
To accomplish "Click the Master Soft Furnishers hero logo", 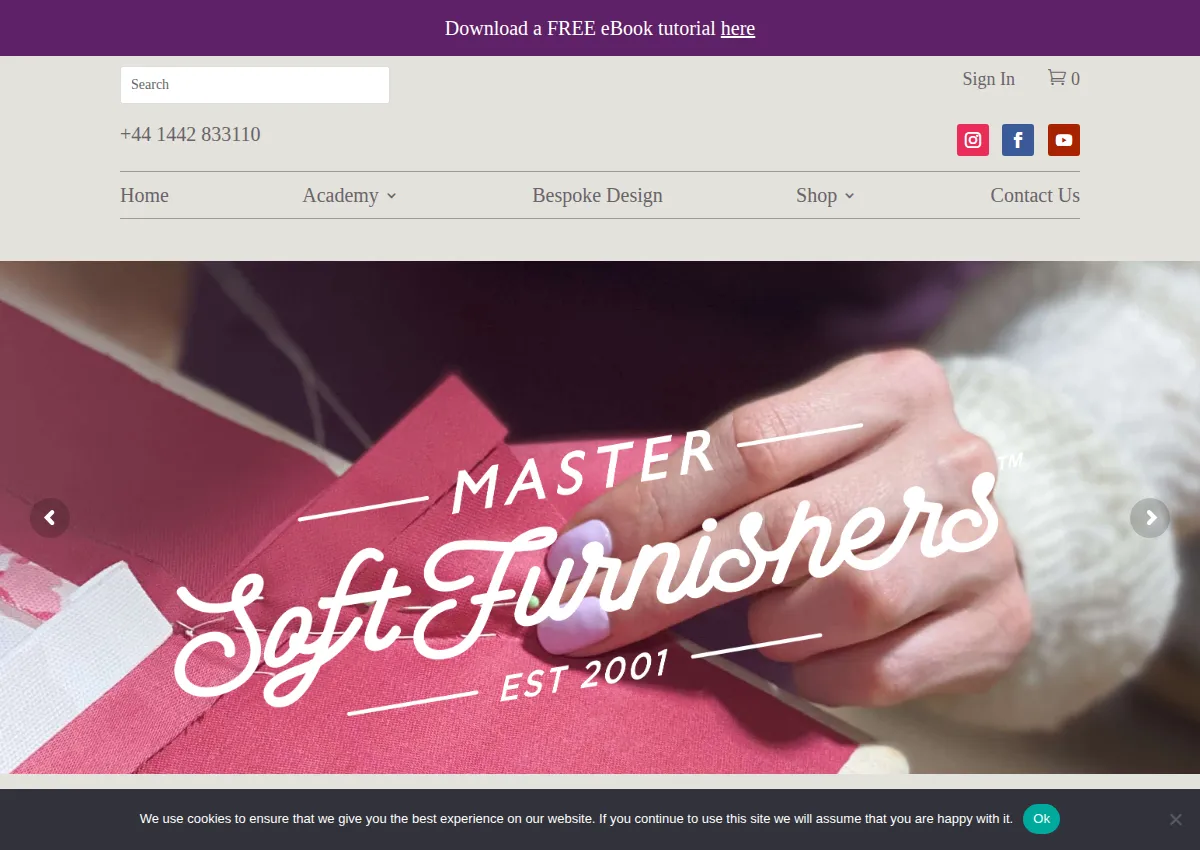I will point(600,570).
